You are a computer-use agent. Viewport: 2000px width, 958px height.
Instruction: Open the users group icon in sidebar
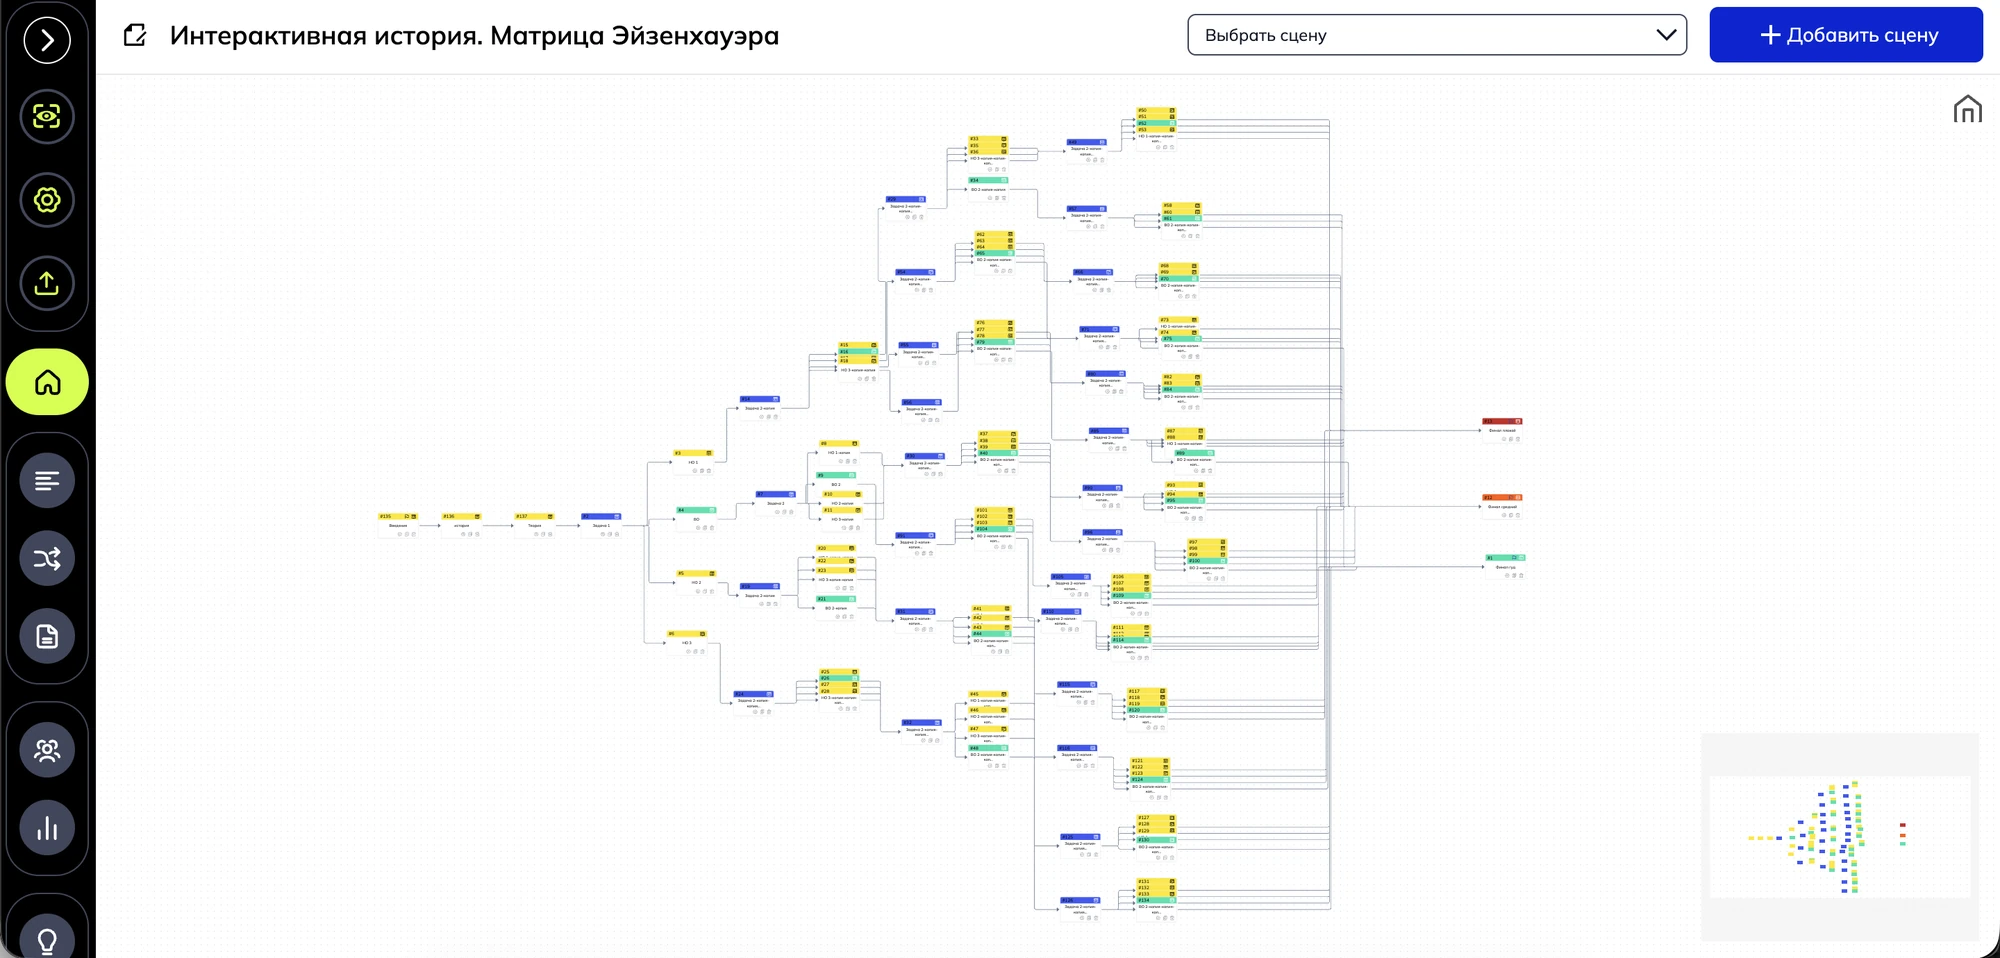(47, 750)
